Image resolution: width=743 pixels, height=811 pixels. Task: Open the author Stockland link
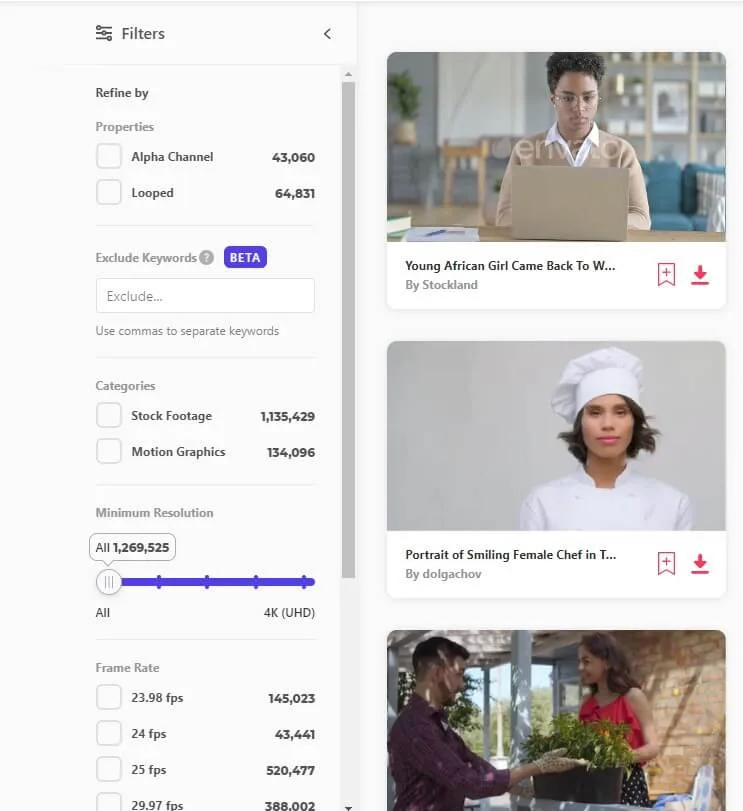click(450, 285)
